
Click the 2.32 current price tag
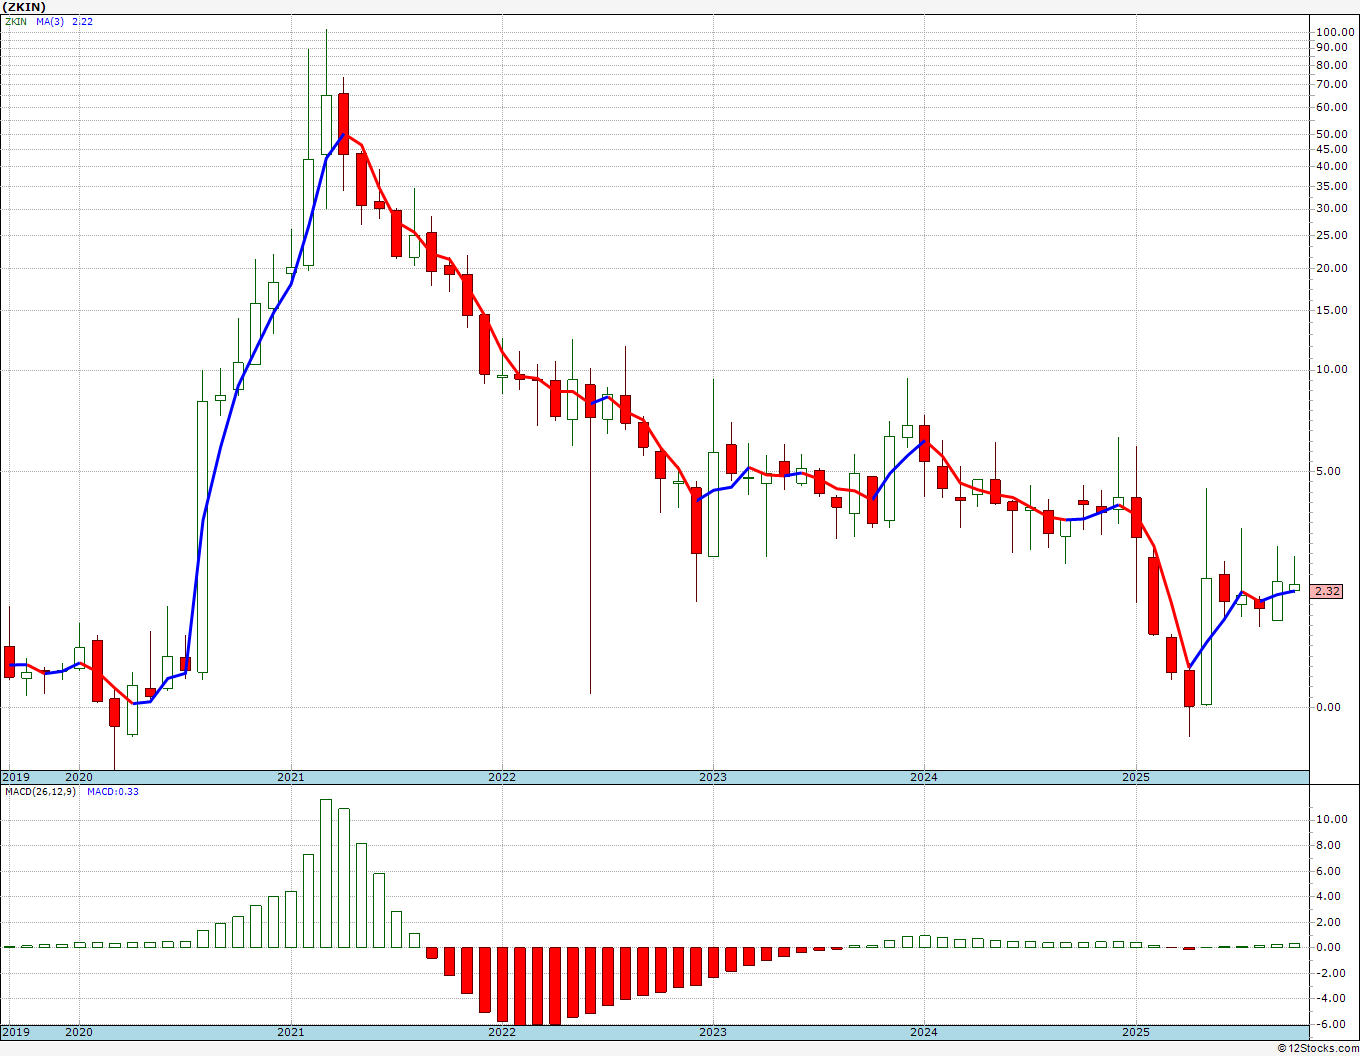click(x=1326, y=592)
